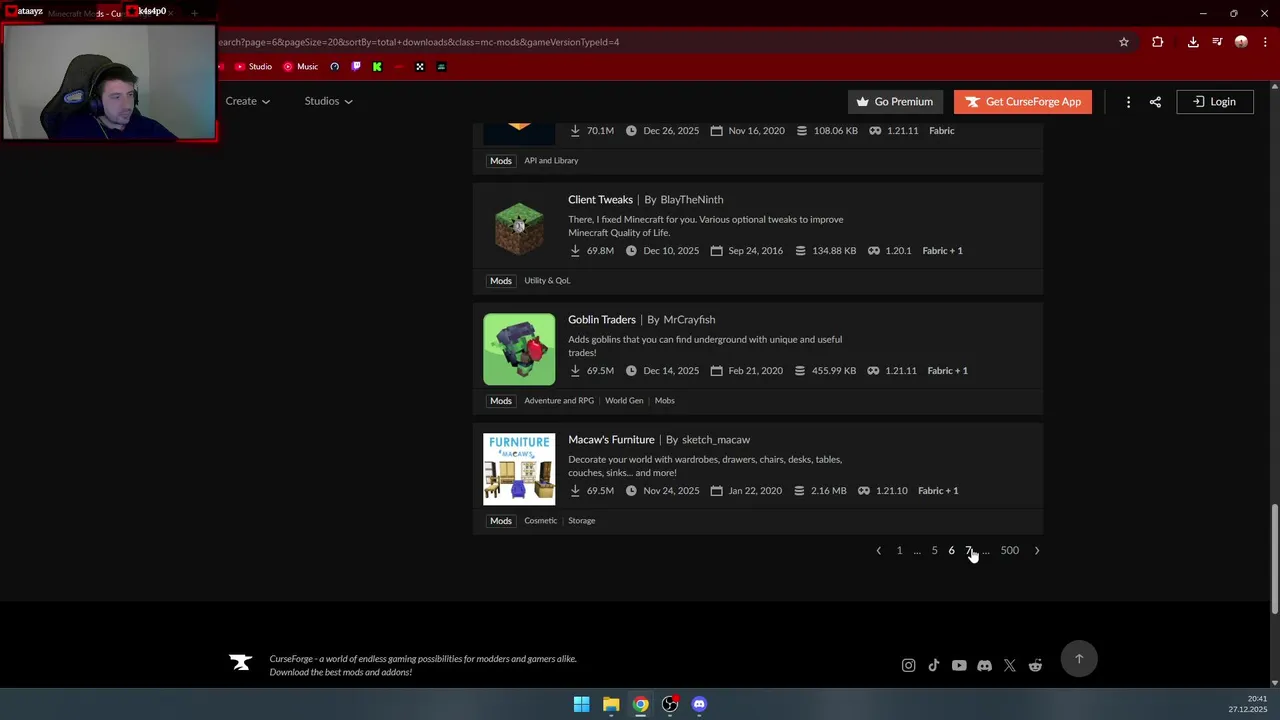Expand the Create dropdown menu
This screenshot has width=1280, height=720.
tap(248, 101)
